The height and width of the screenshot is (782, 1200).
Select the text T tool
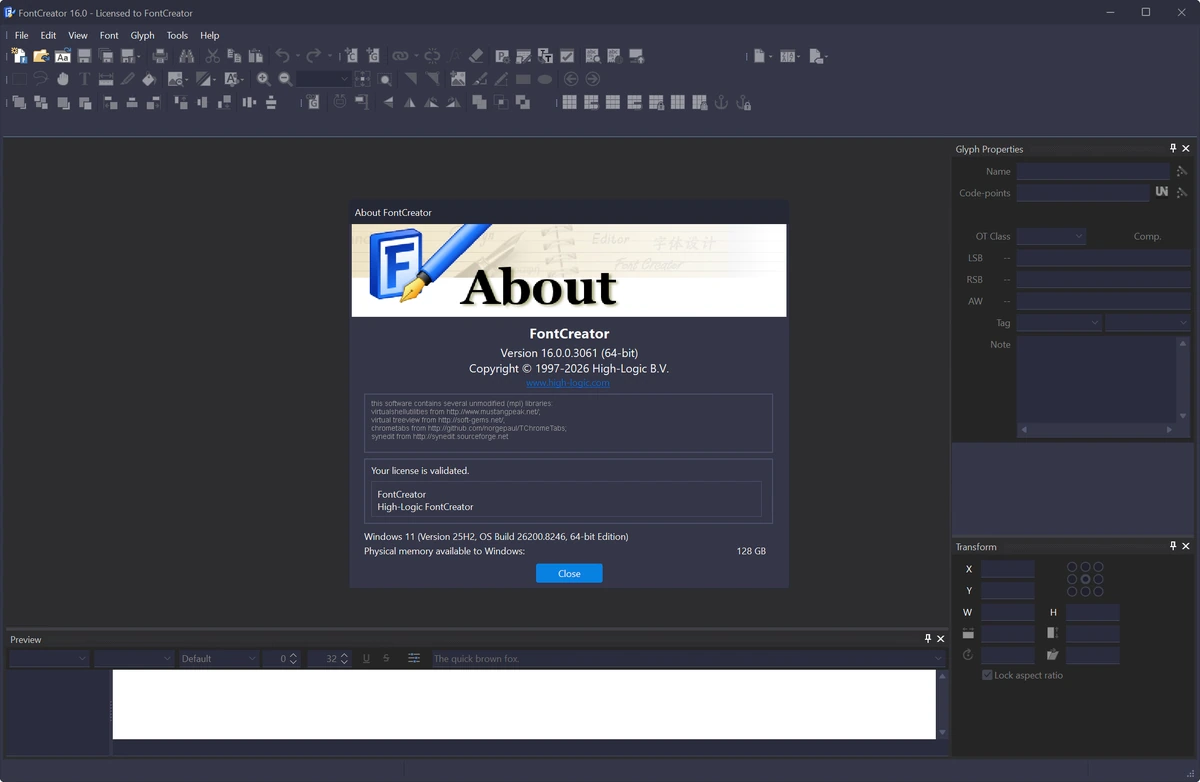pos(84,79)
